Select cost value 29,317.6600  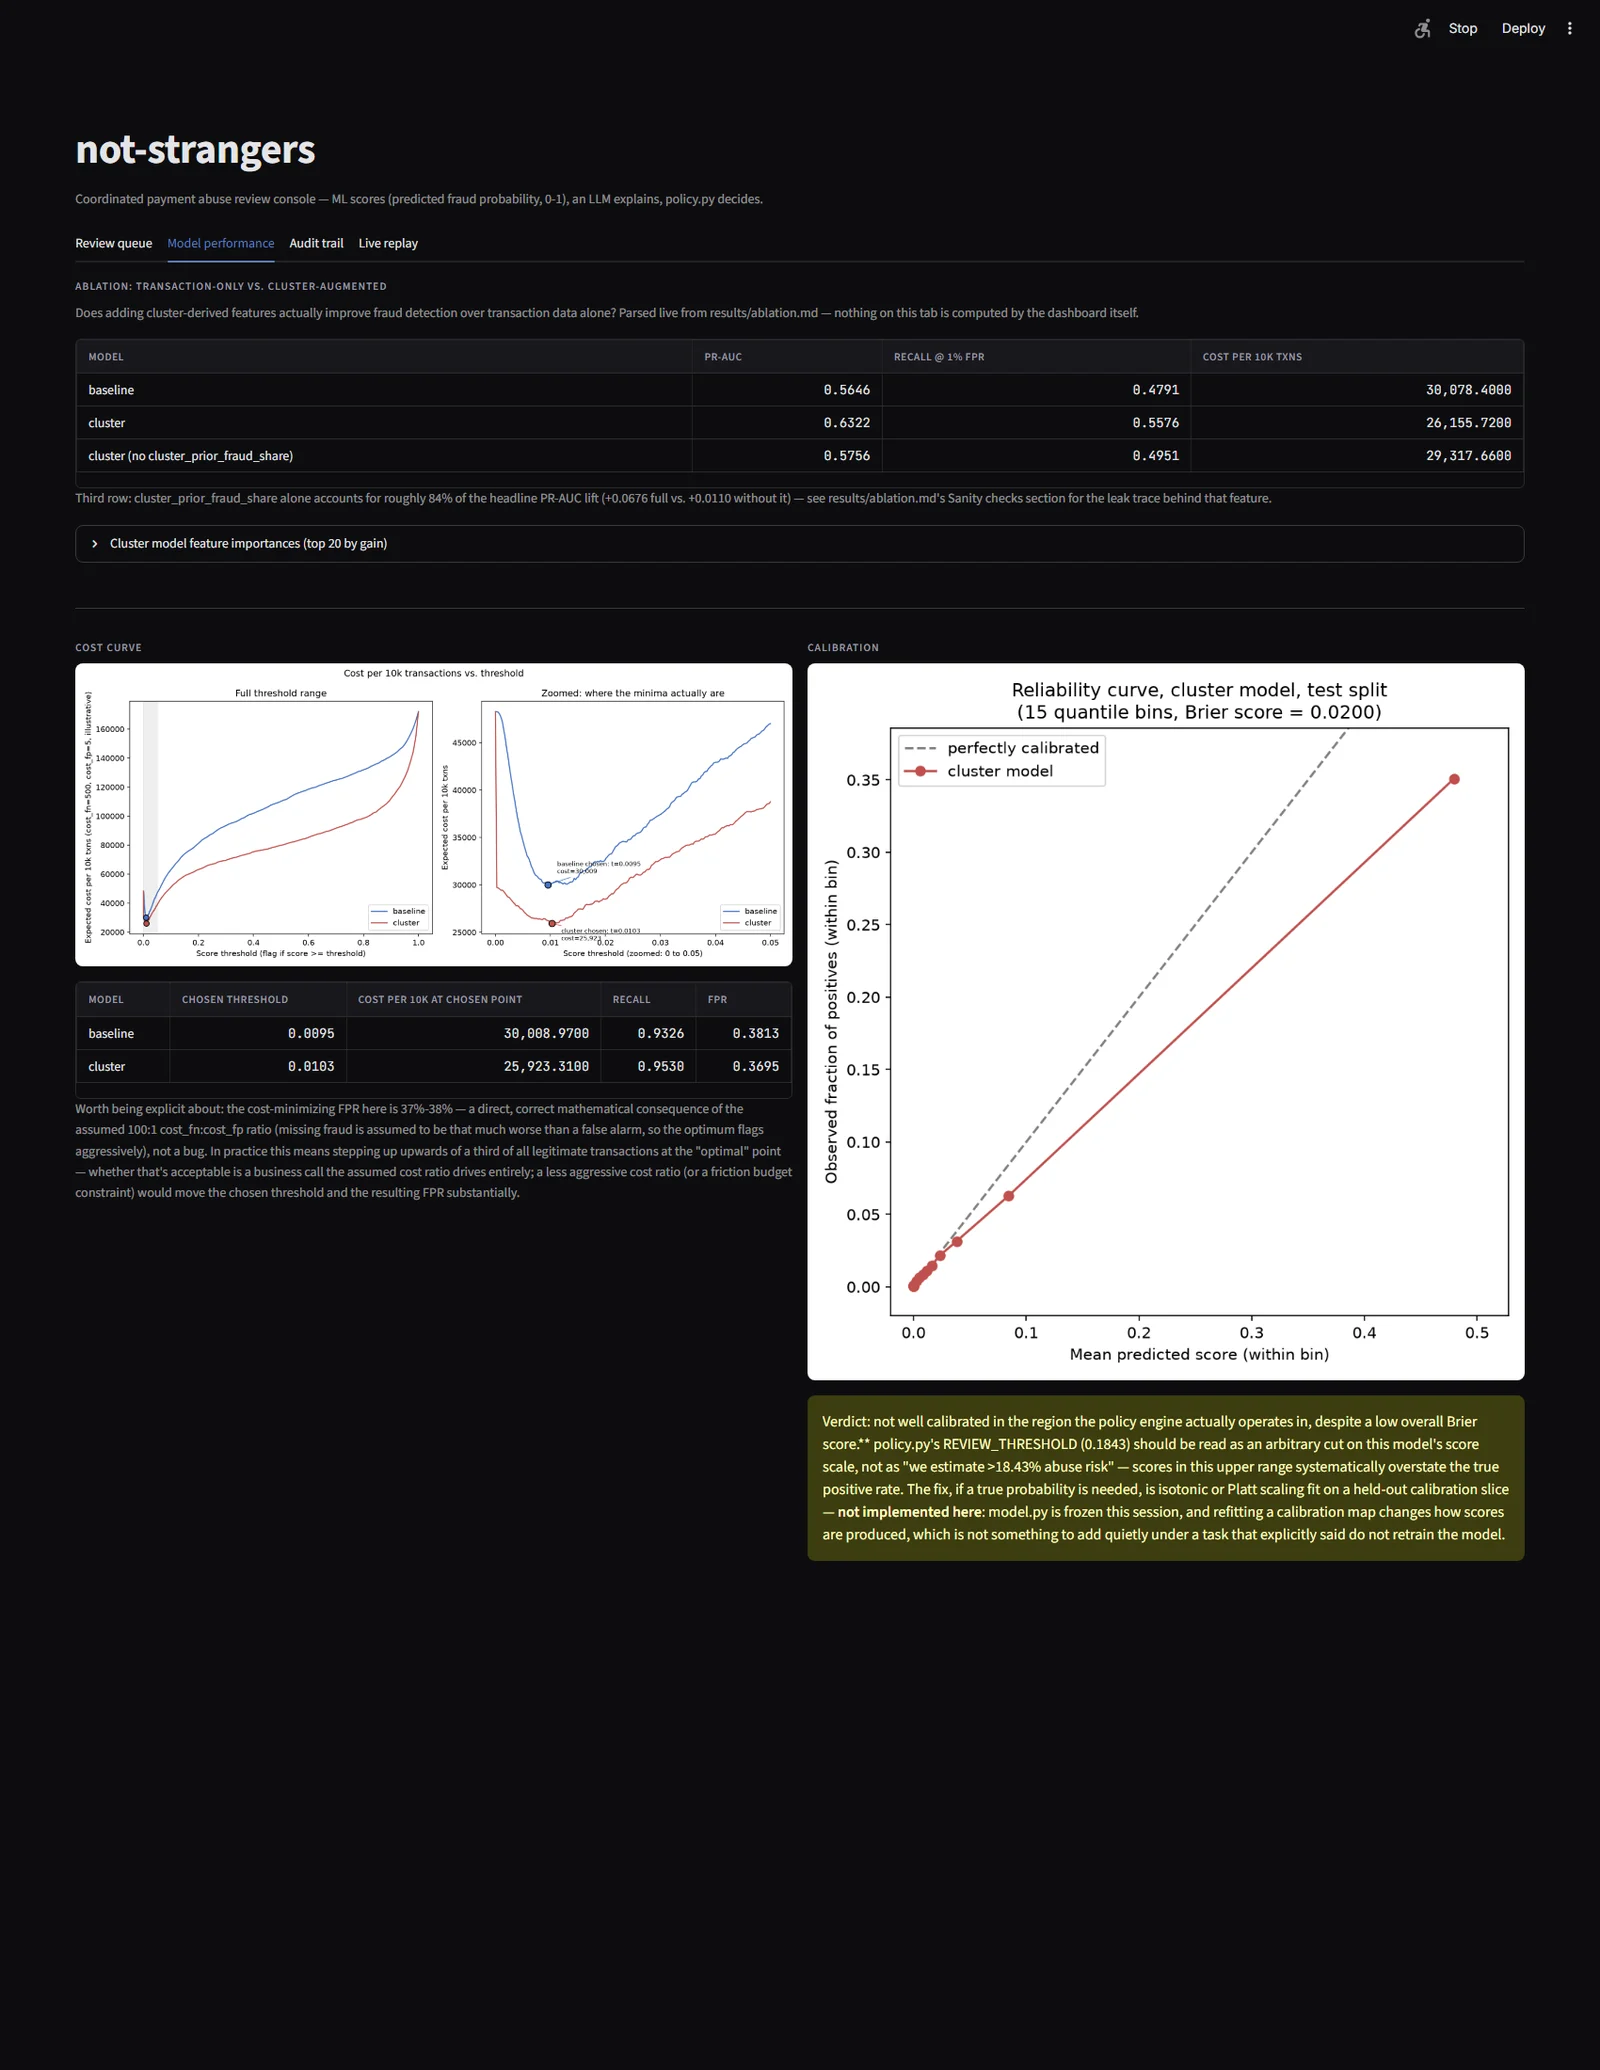click(1468, 456)
